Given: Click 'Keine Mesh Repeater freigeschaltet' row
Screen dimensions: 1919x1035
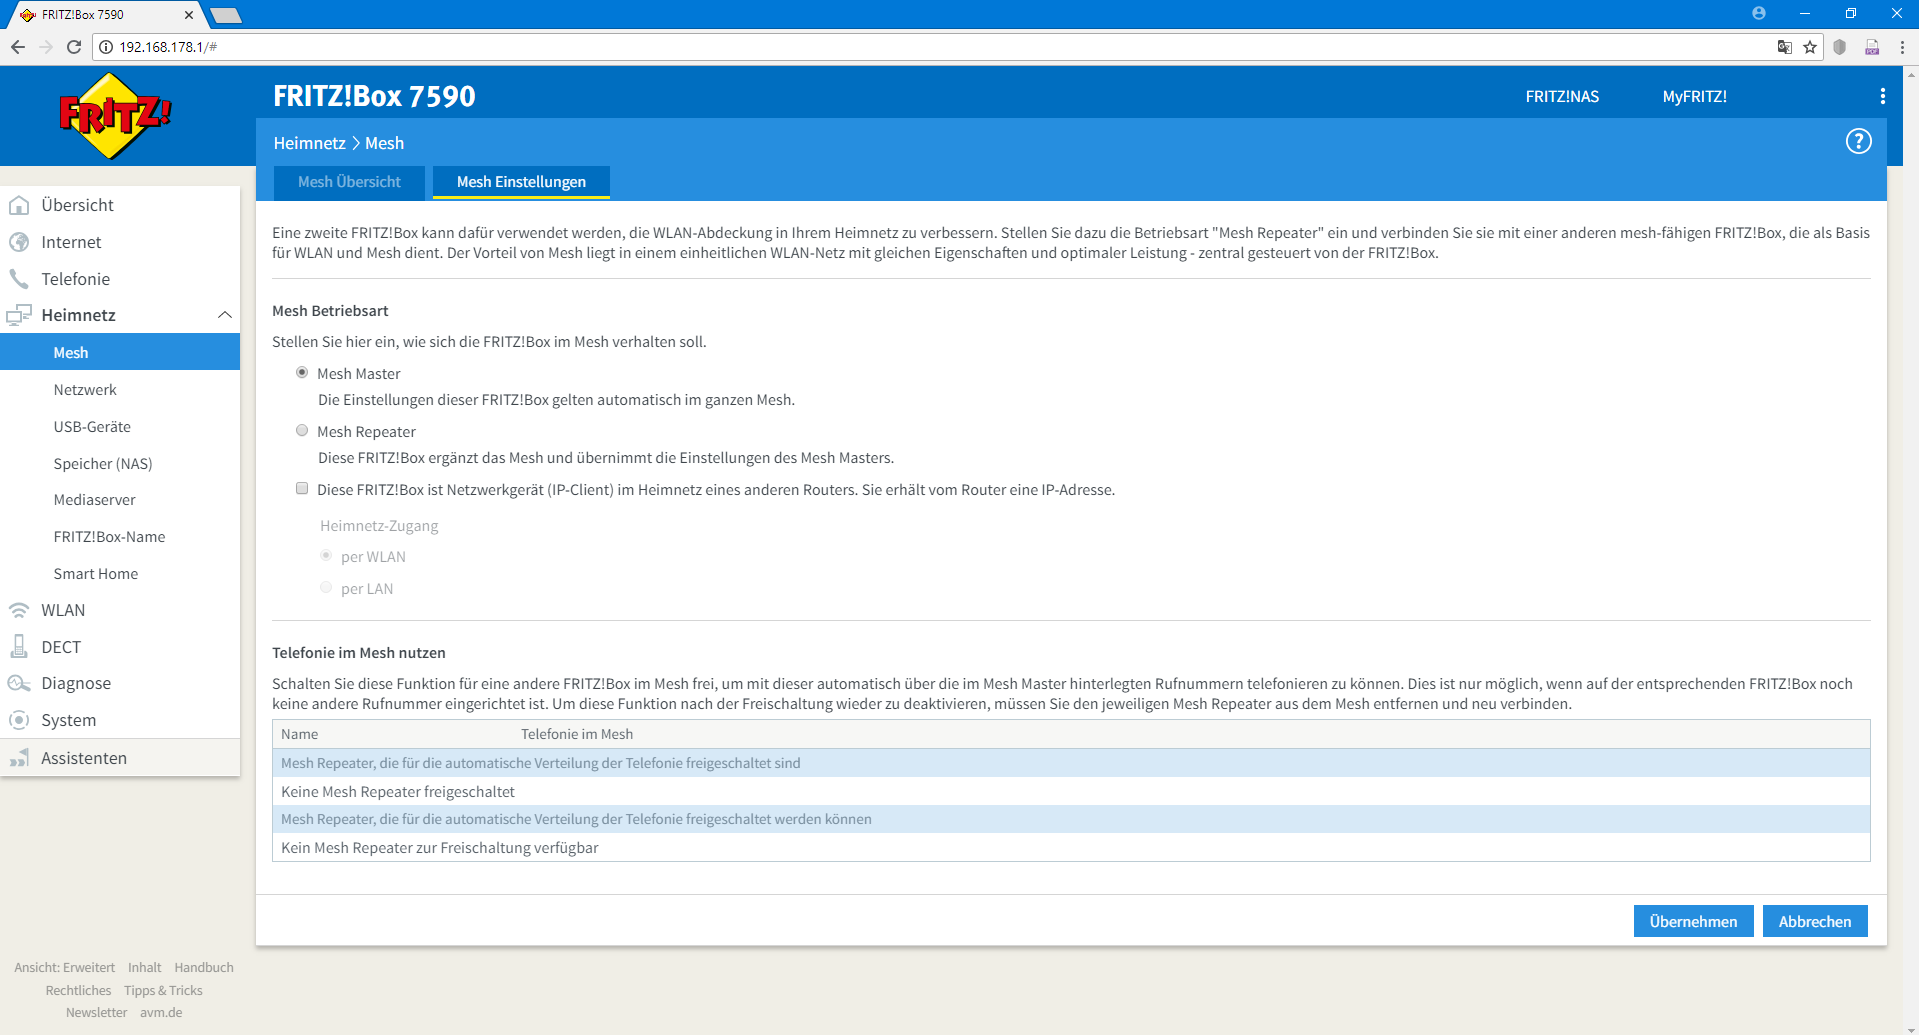Looking at the screenshot, I should (x=1071, y=791).
